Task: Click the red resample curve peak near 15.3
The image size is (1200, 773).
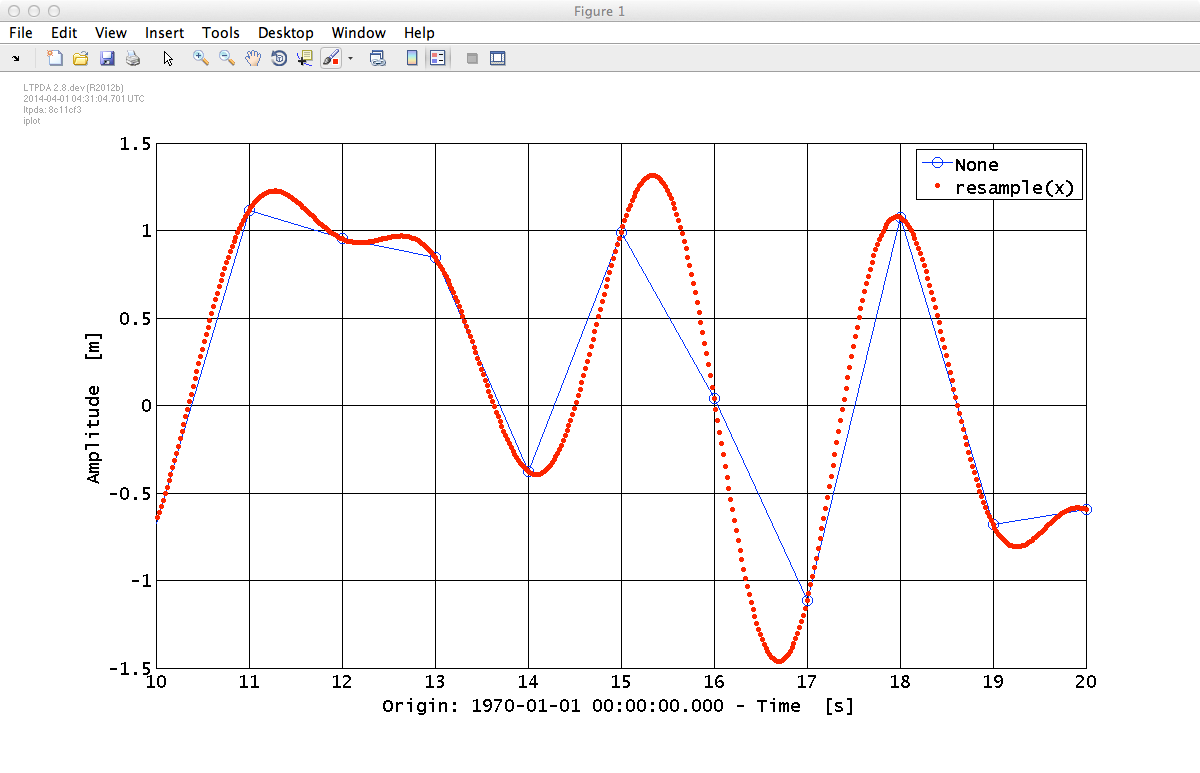Action: 652,177
